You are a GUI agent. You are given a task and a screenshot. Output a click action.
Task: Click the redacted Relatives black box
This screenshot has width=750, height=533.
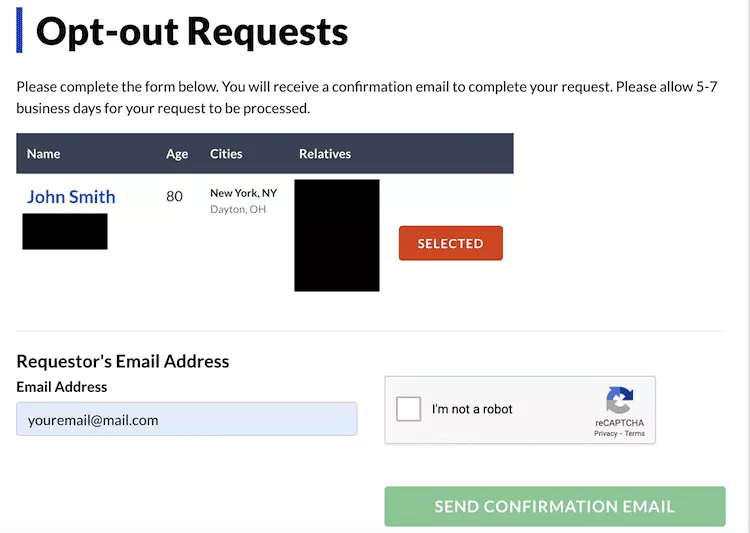coord(337,235)
